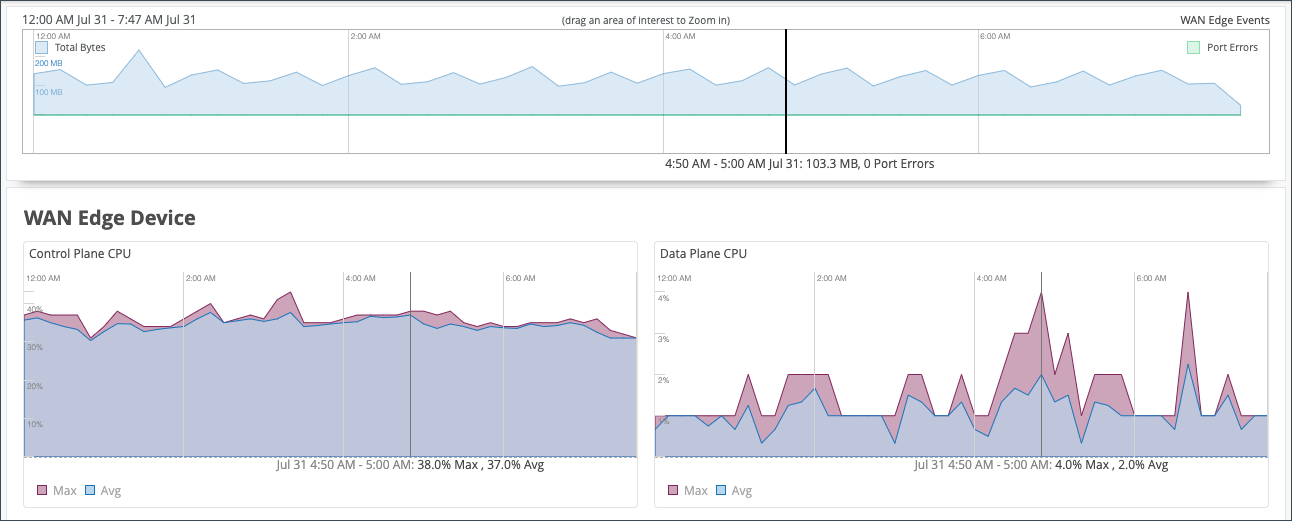Click the Total Bytes legend color swatch
Image resolution: width=1292 pixels, height=521 pixels.
[x=42, y=47]
